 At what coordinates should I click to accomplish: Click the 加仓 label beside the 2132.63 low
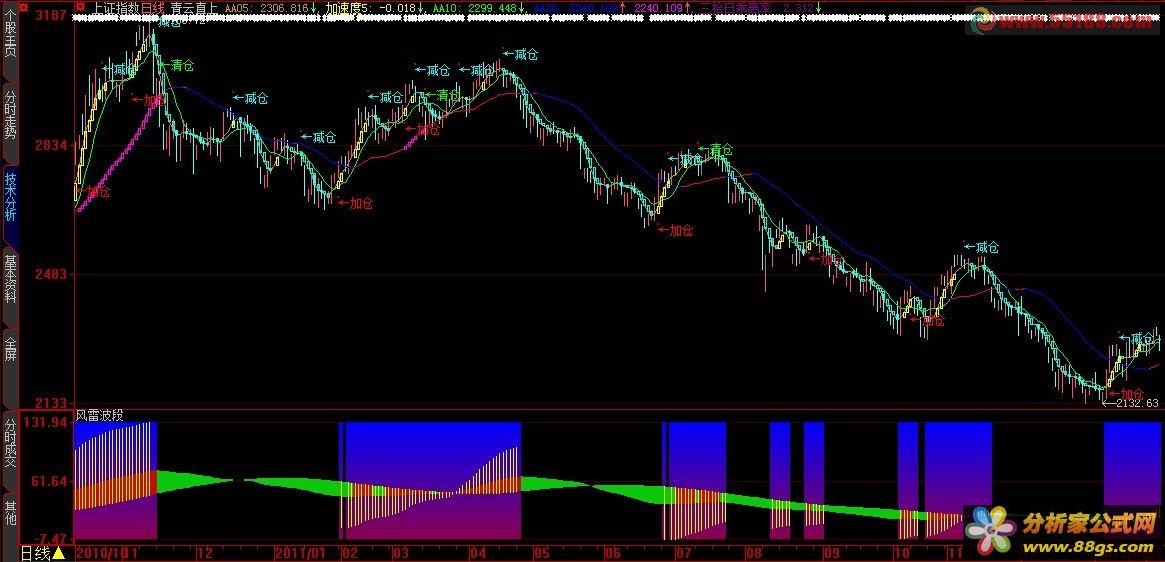[x=1132, y=393]
